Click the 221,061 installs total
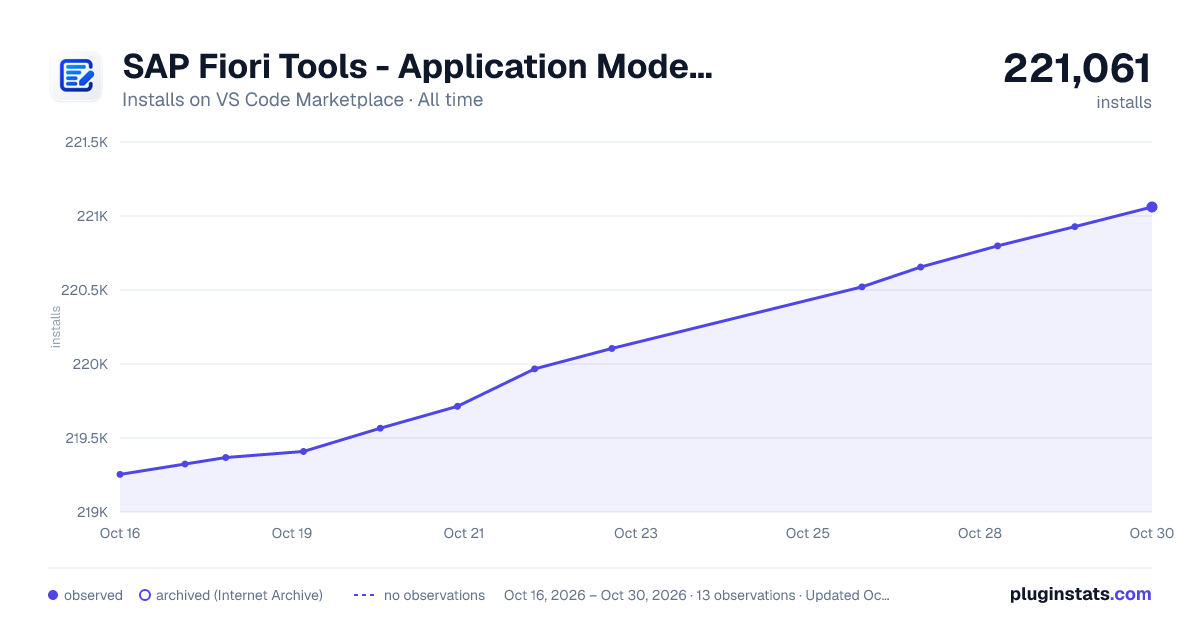 click(x=1077, y=69)
